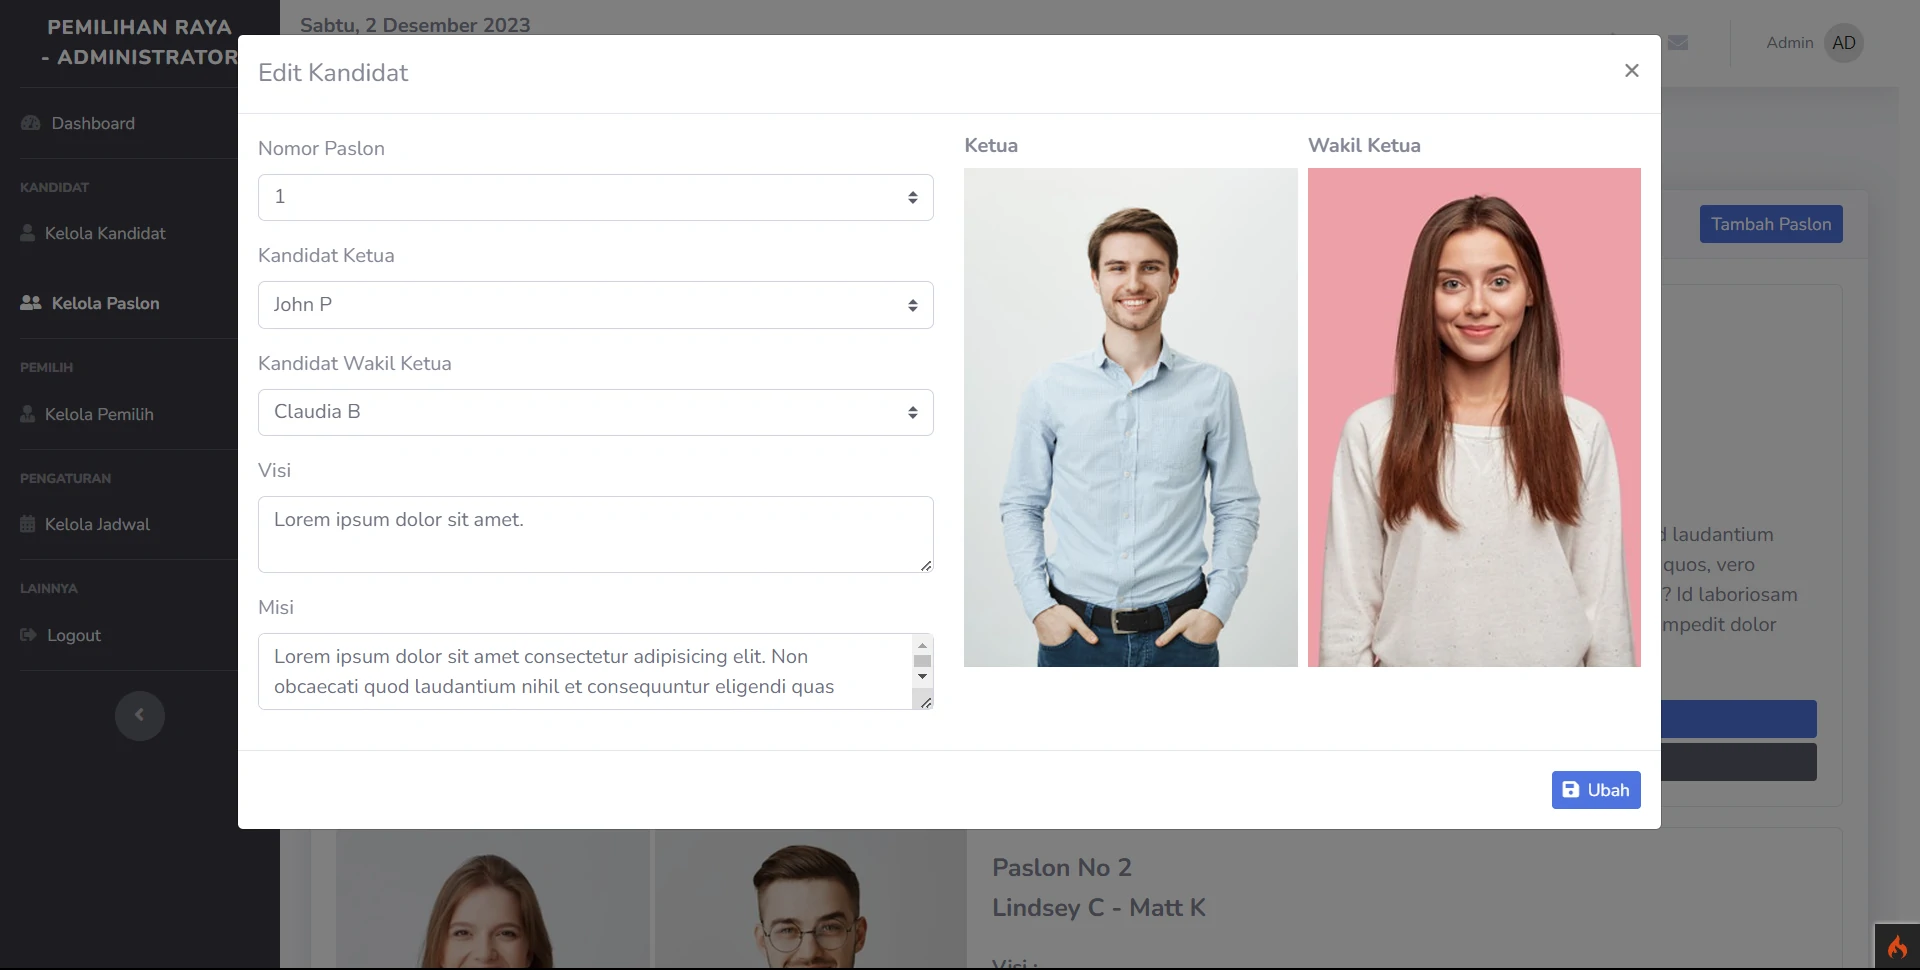Screen dimensions: 1920x970
Task: Click the Ketua candidate photo
Action: pyautogui.click(x=1130, y=416)
